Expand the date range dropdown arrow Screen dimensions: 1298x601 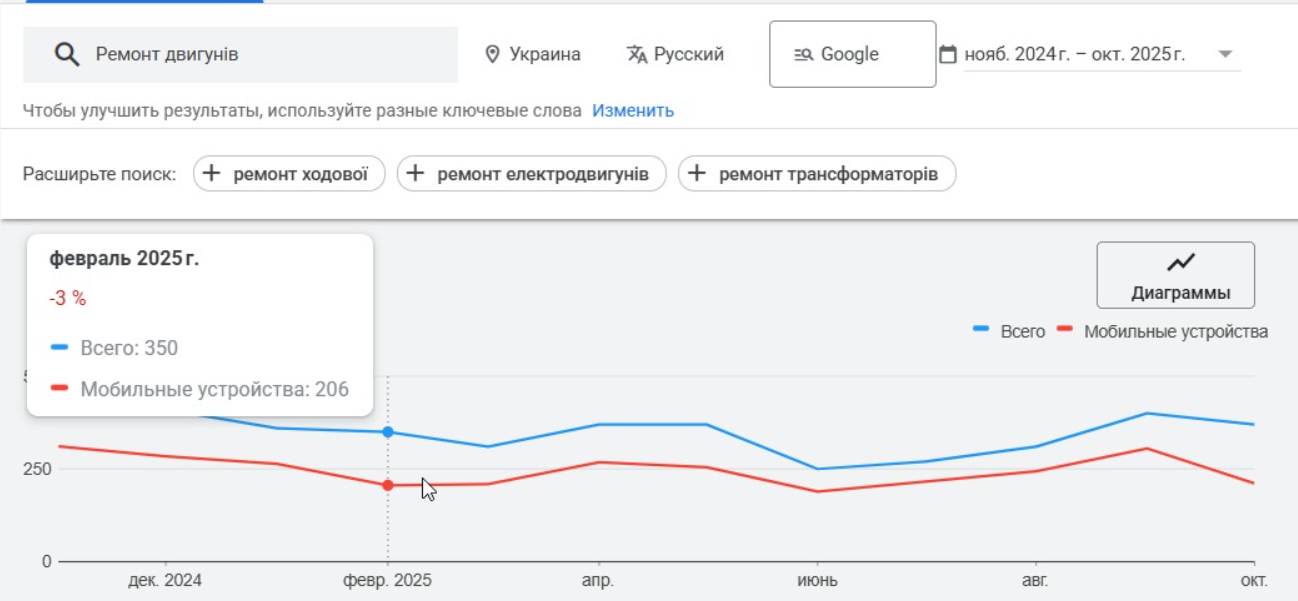1225,54
